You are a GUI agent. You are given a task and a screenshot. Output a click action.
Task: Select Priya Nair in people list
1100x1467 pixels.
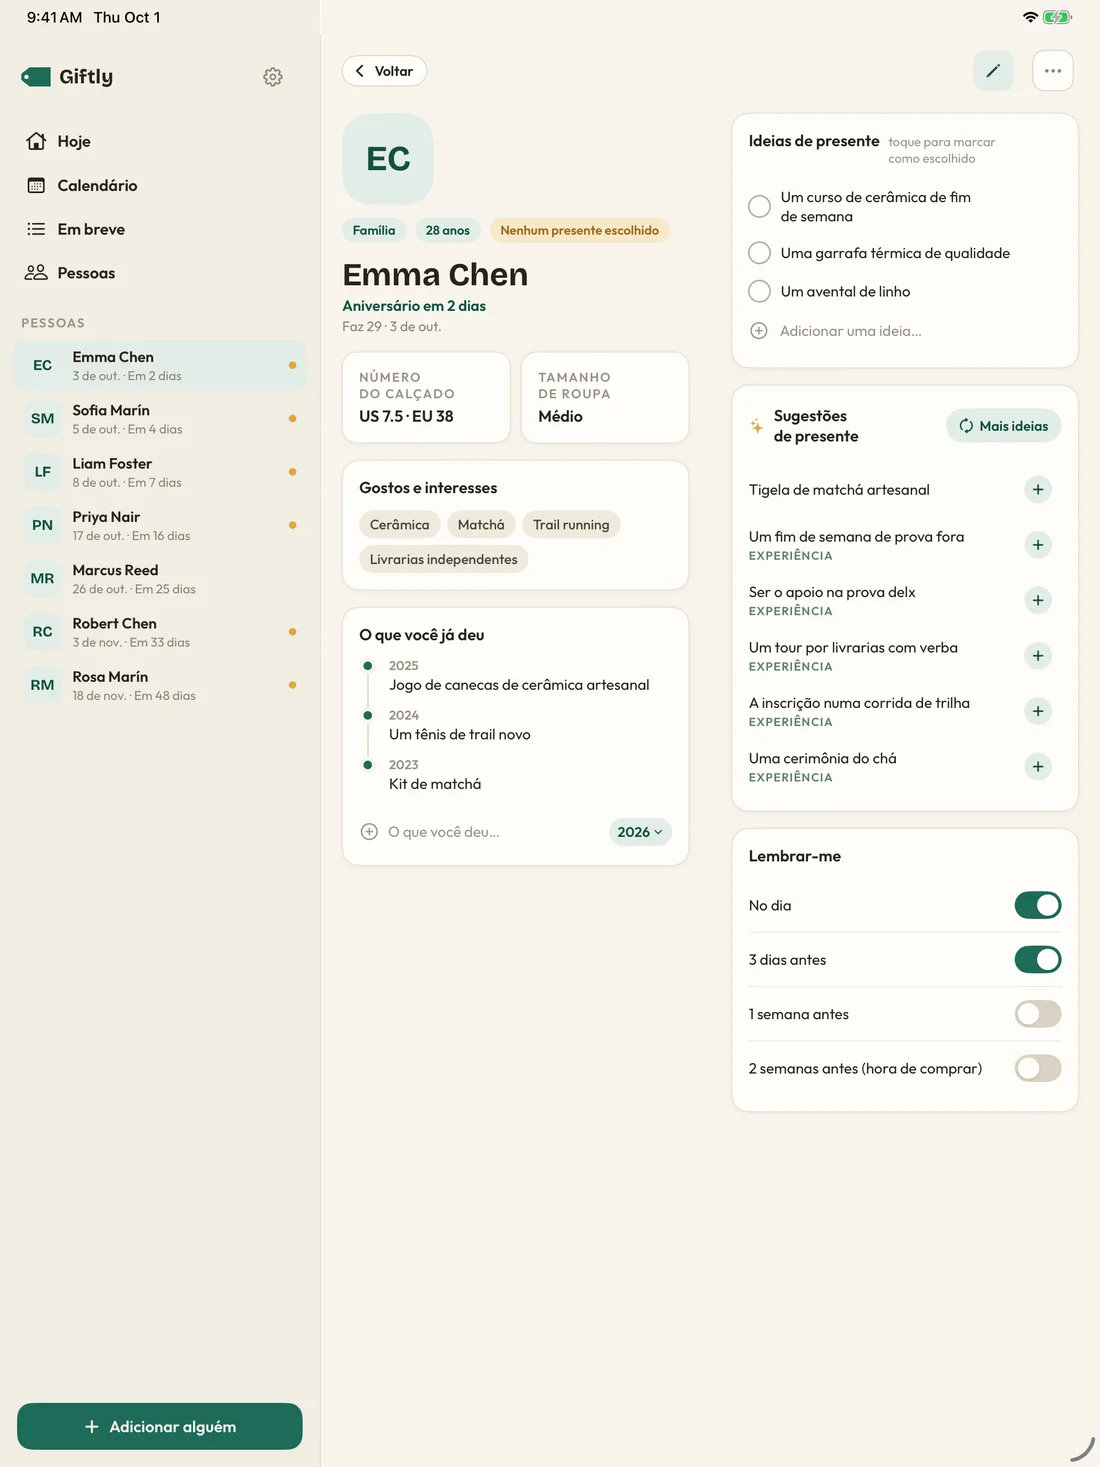pyautogui.click(x=160, y=525)
